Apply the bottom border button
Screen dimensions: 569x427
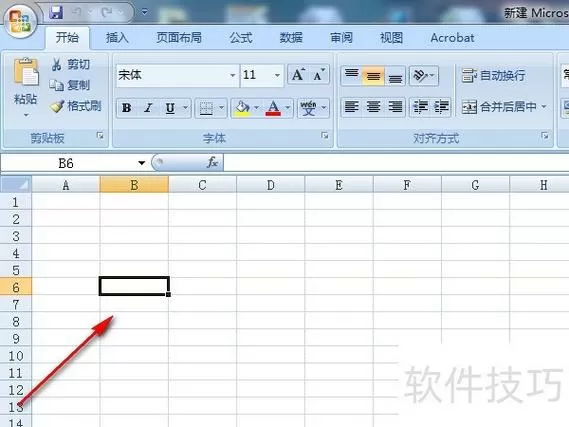[x=206, y=108]
